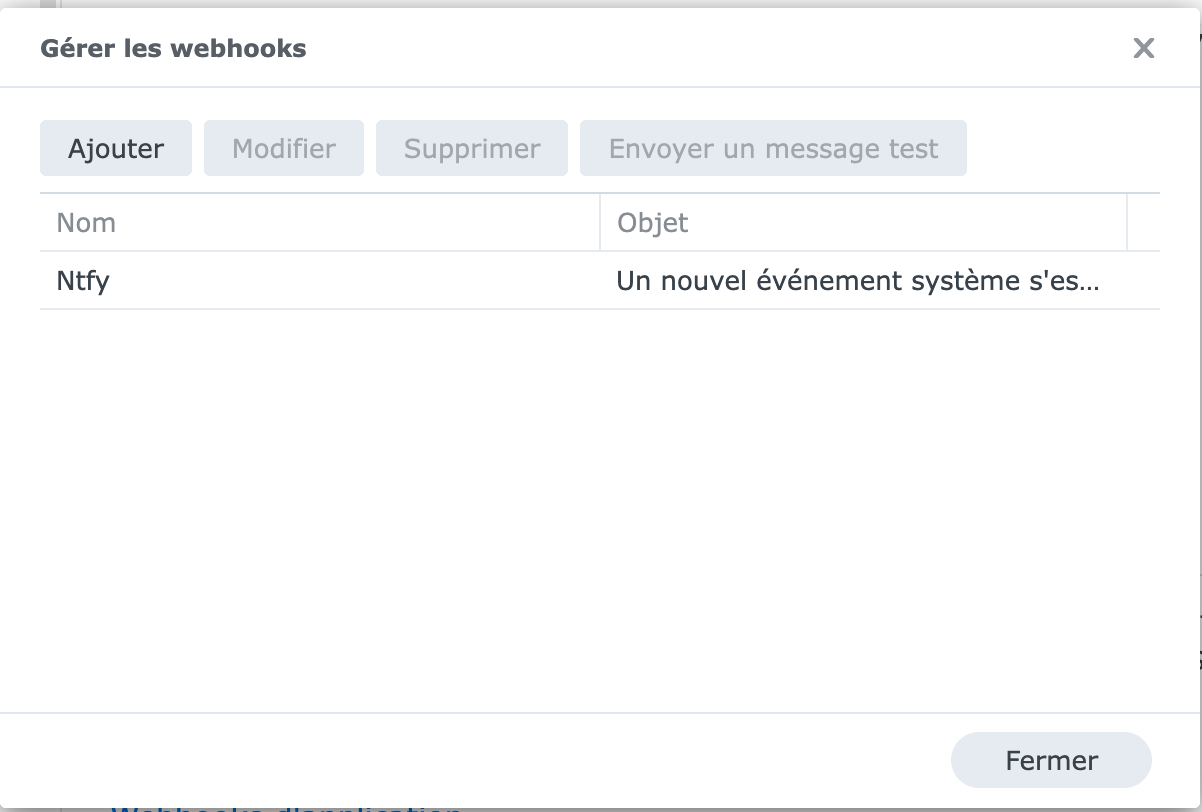
Task: Sort webhooks by the Nom column
Action: tap(320, 222)
